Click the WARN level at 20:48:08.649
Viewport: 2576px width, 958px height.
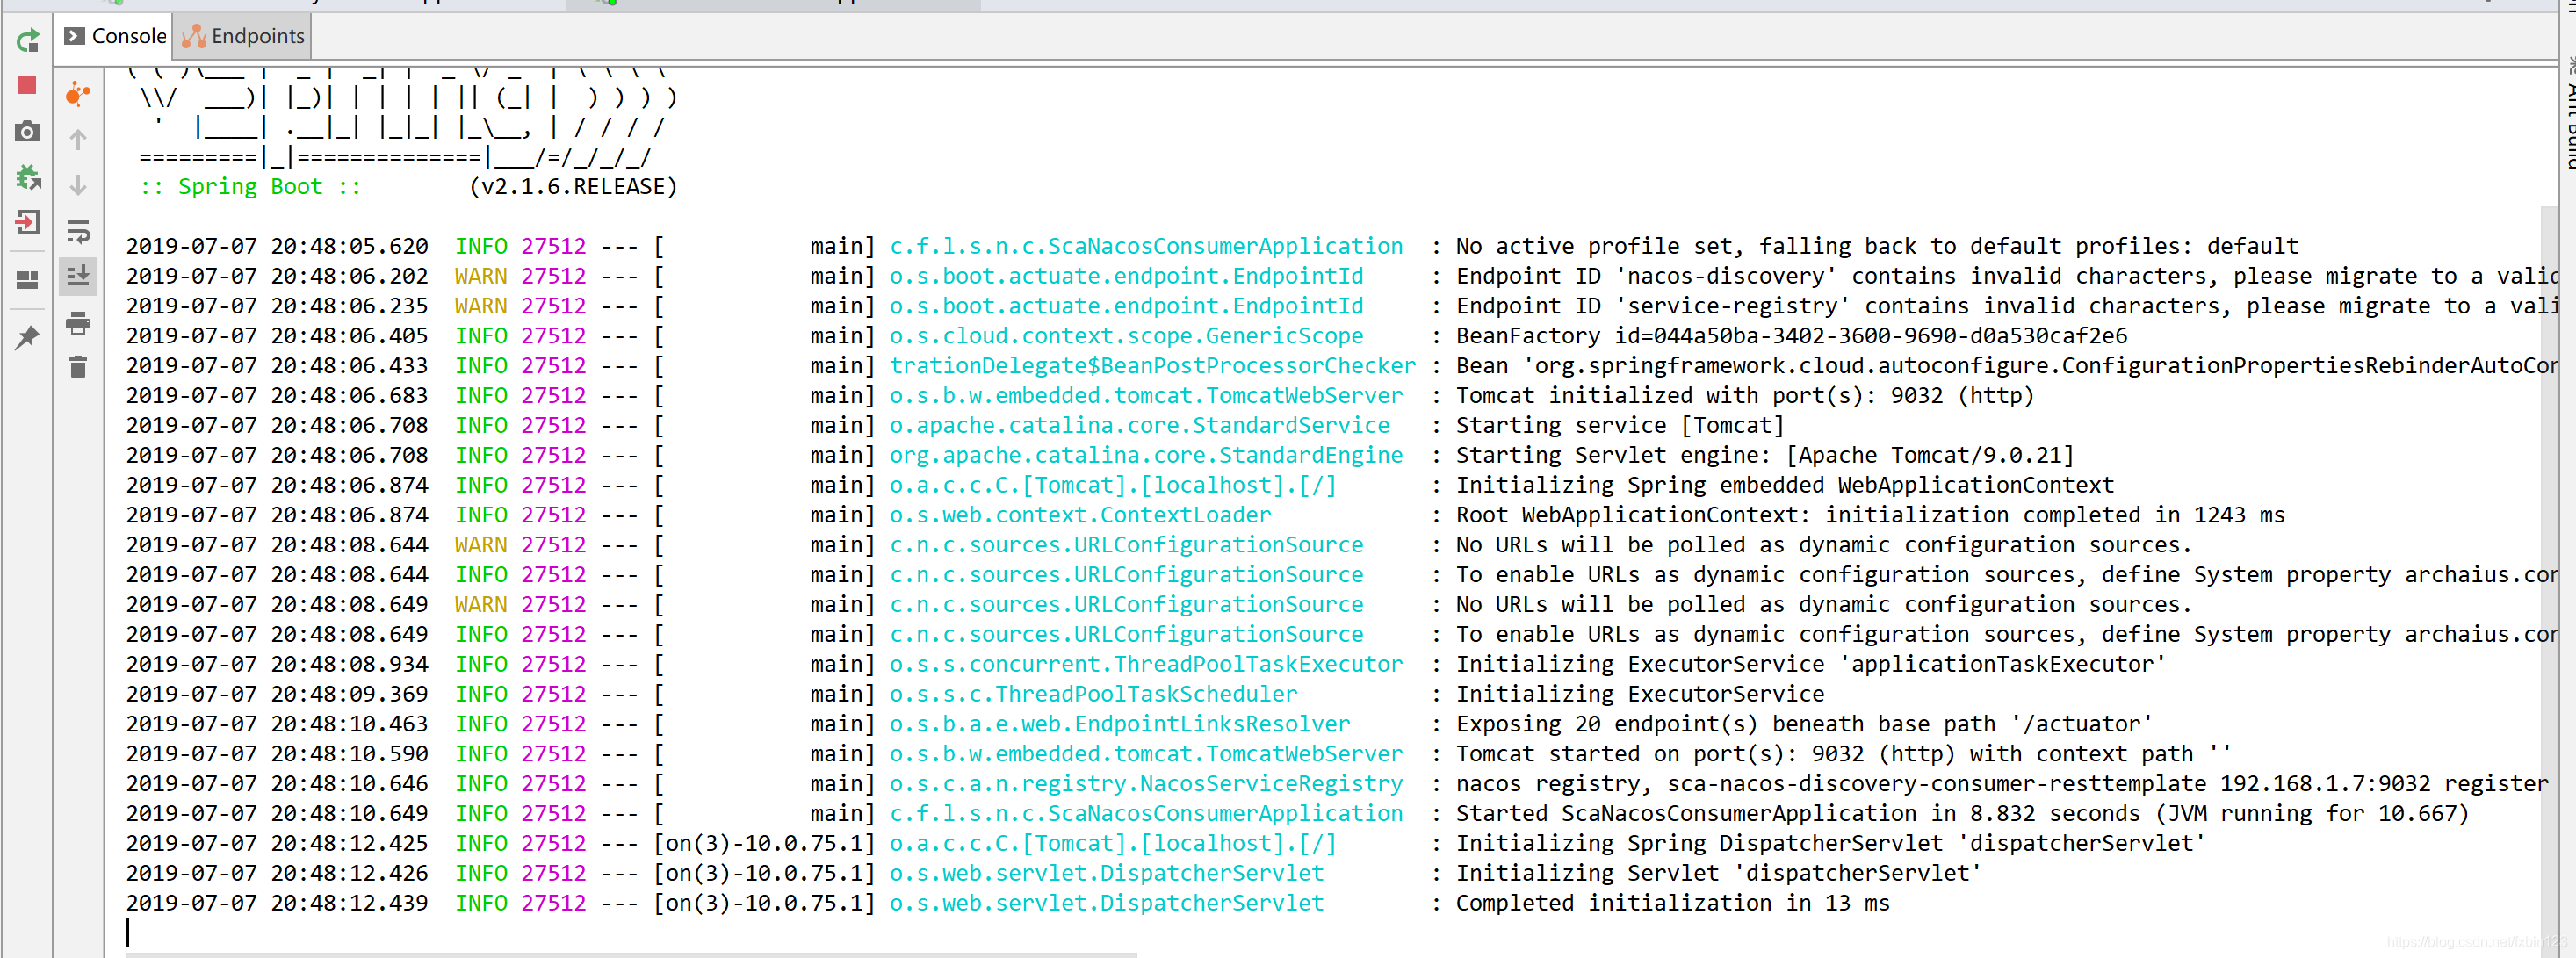[481, 605]
